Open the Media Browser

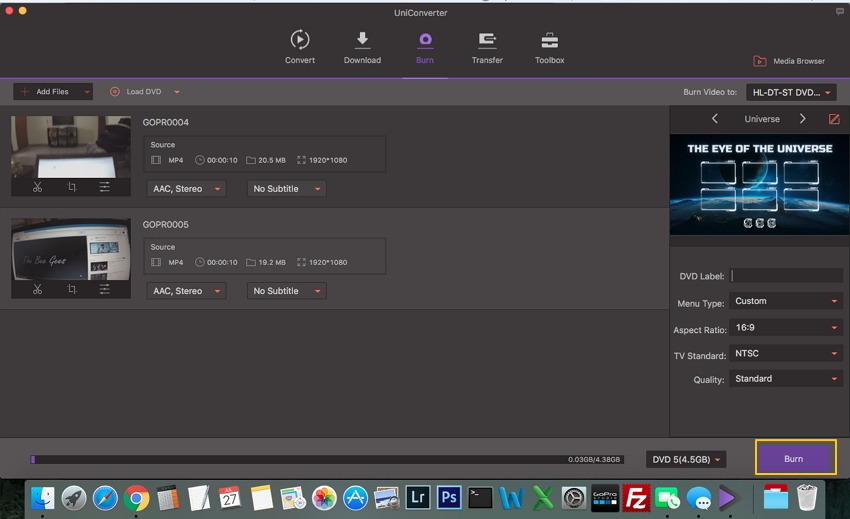click(x=789, y=61)
